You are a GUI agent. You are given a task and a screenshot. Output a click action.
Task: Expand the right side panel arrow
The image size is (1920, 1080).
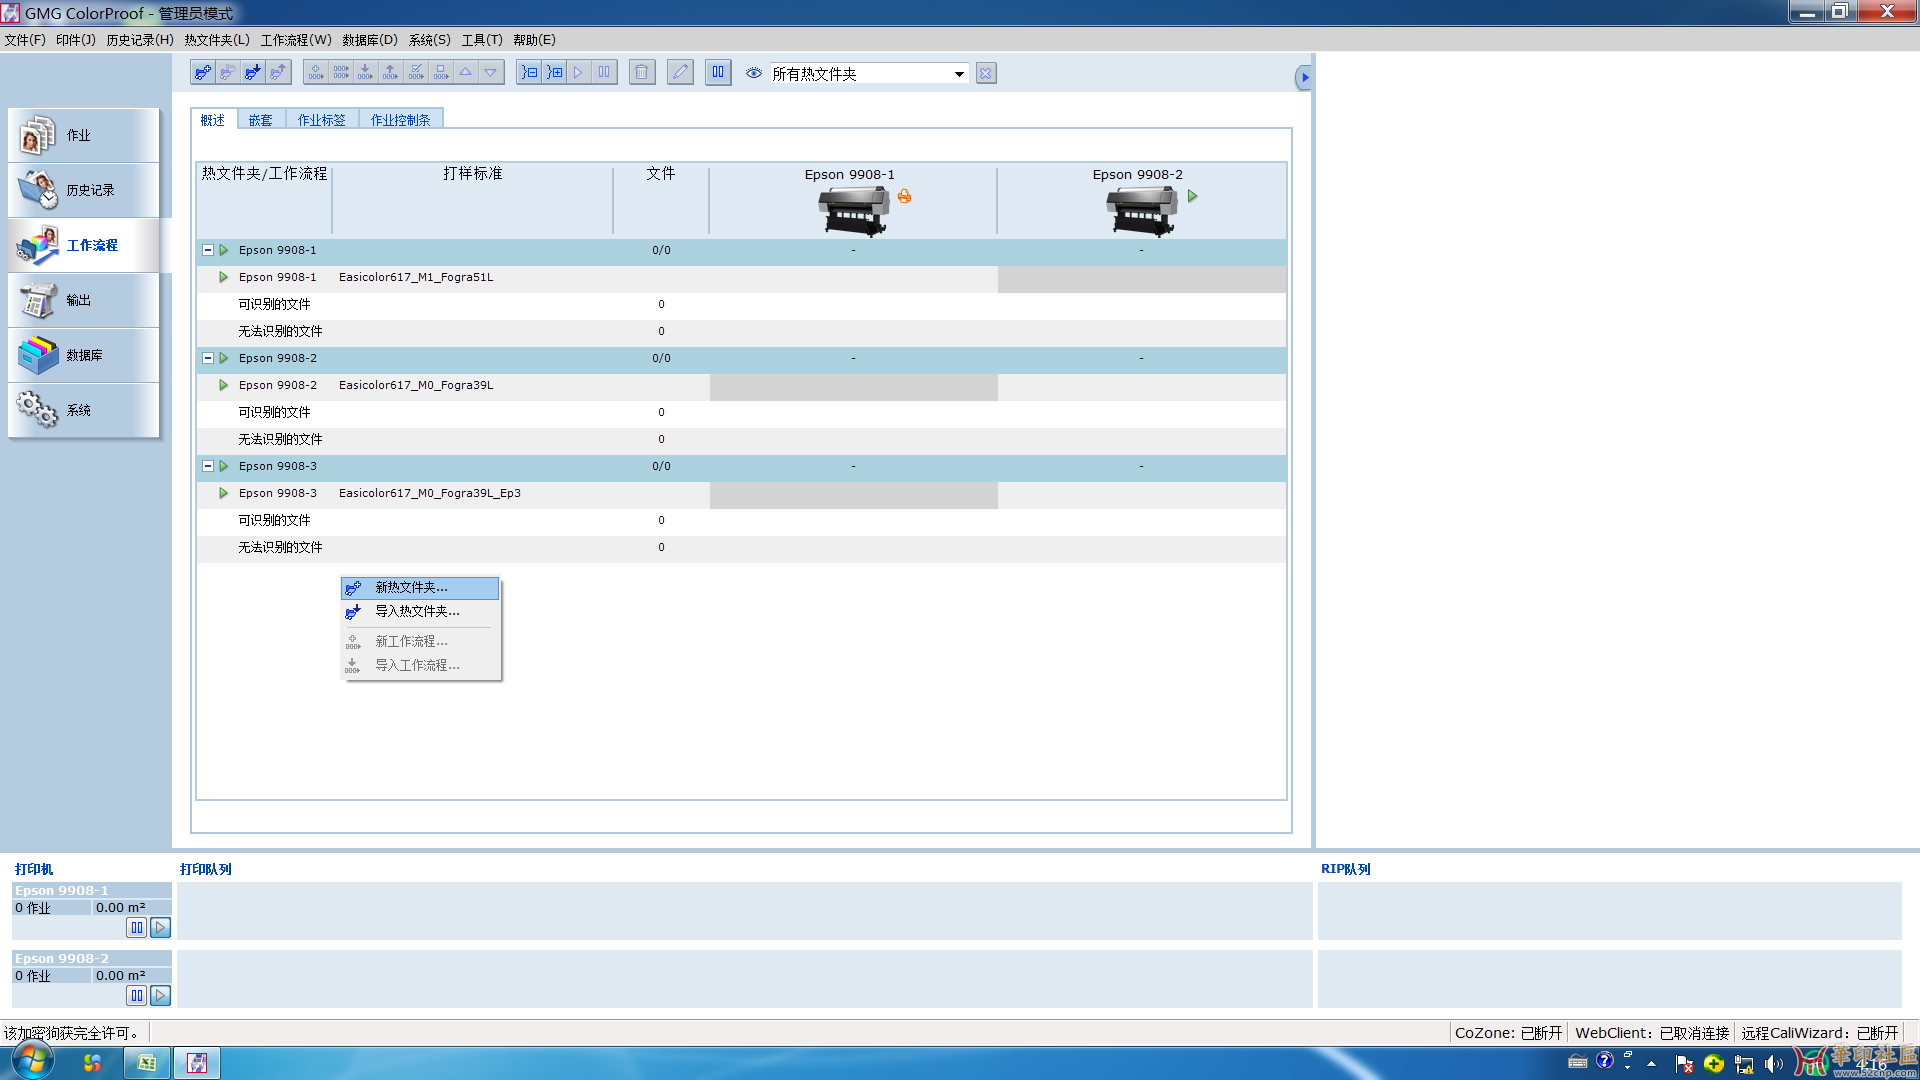[x=1304, y=77]
